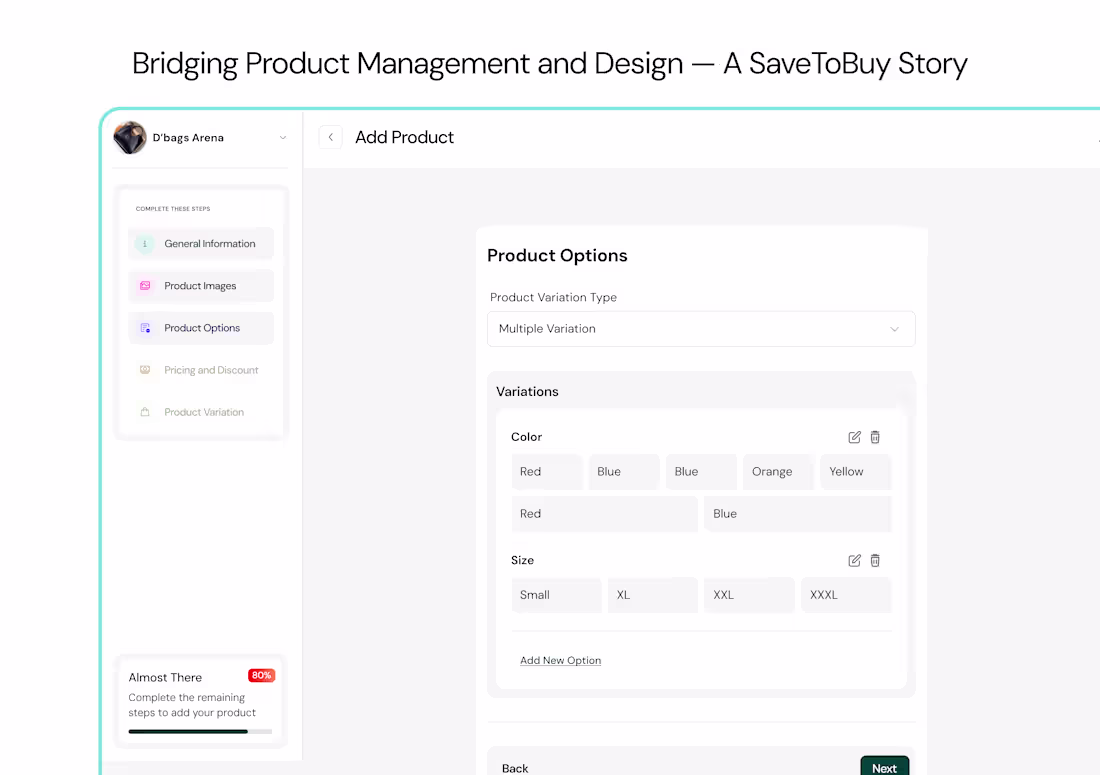Click the Product Options step icon

pyautogui.click(x=146, y=327)
